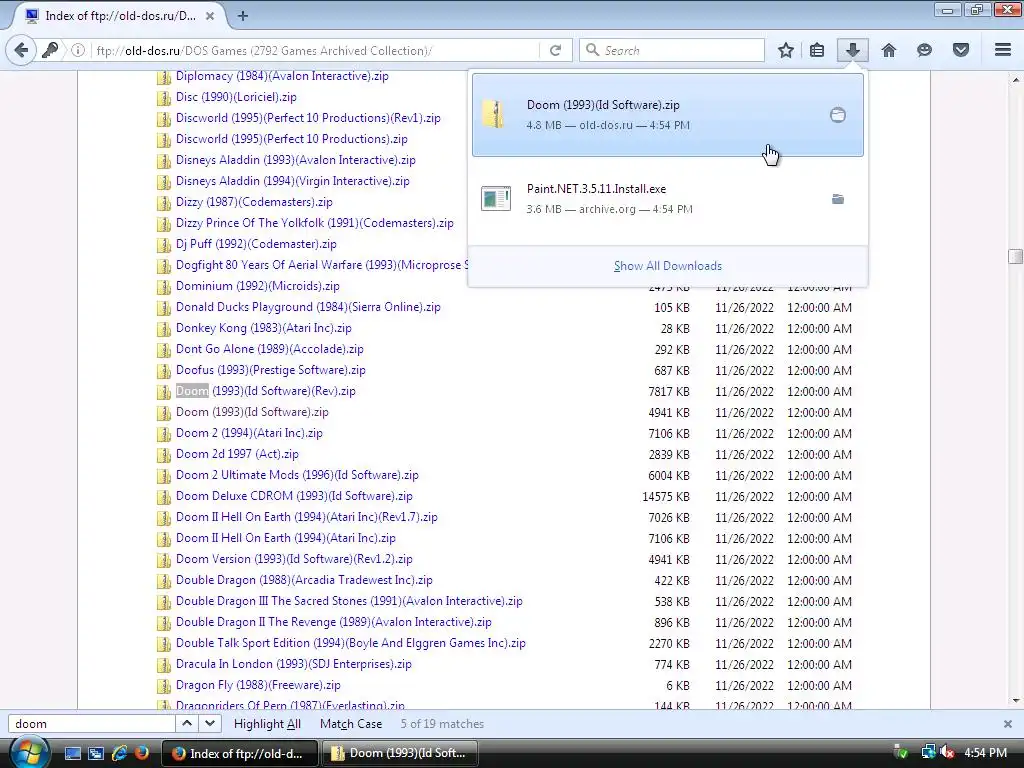The height and width of the screenshot is (768, 1024).
Task: Click the find bar text field containing doom
Action: click(x=91, y=724)
